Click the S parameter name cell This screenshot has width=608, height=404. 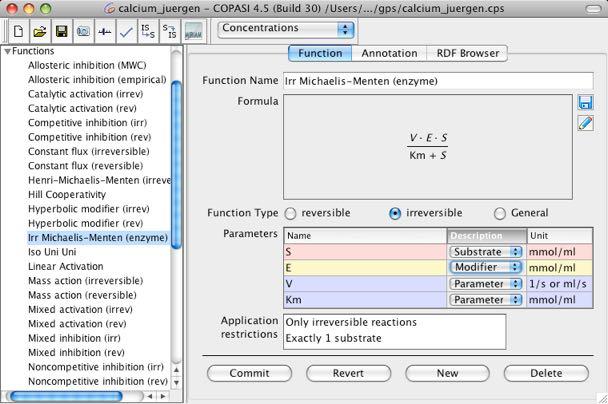click(365, 252)
